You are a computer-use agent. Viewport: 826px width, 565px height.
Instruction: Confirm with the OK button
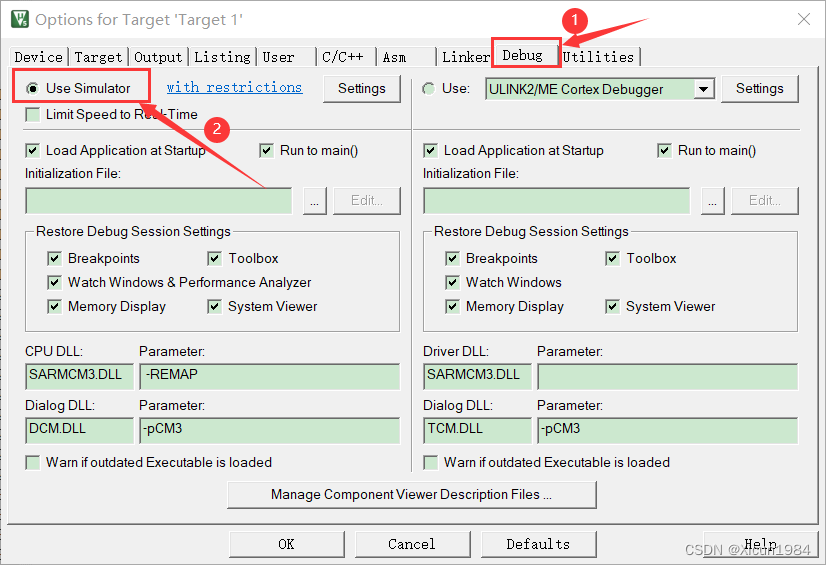click(287, 544)
